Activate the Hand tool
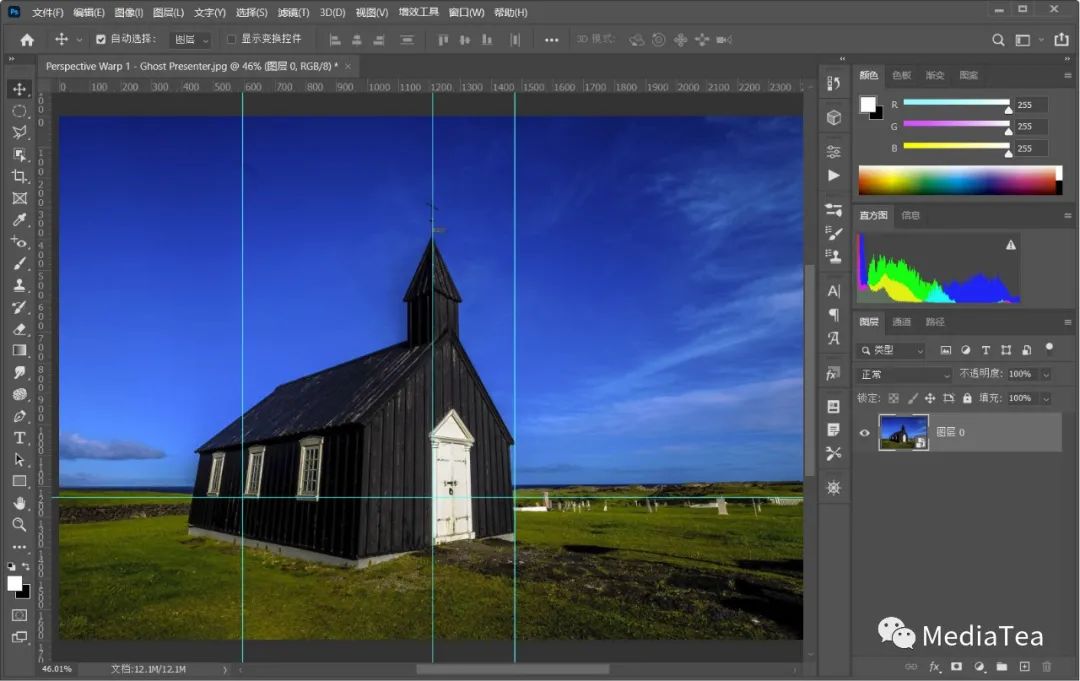The height and width of the screenshot is (681, 1080). (x=19, y=503)
